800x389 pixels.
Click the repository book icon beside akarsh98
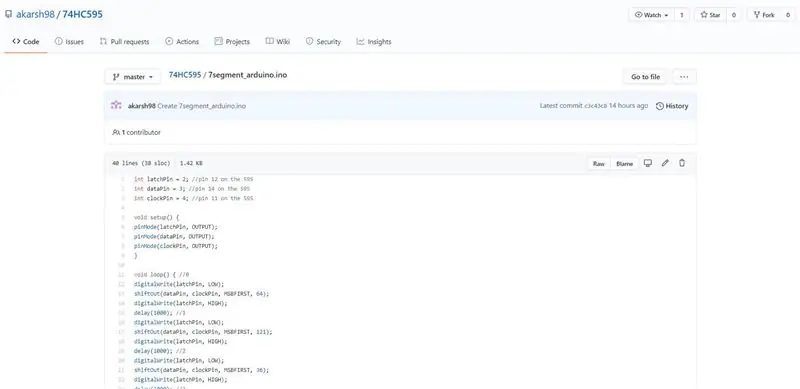8,14
